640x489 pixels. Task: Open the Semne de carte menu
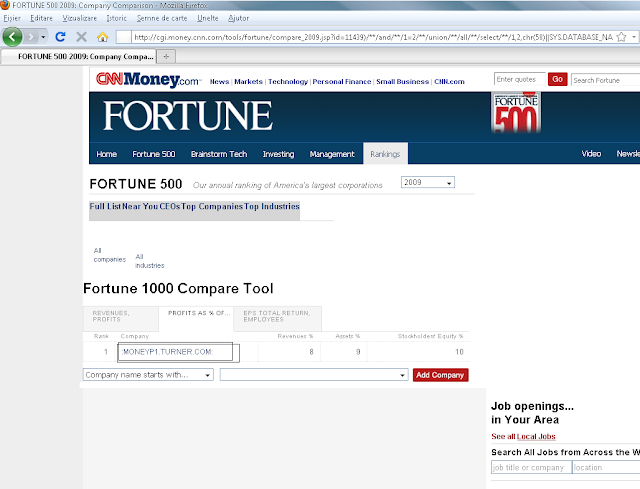pos(162,18)
